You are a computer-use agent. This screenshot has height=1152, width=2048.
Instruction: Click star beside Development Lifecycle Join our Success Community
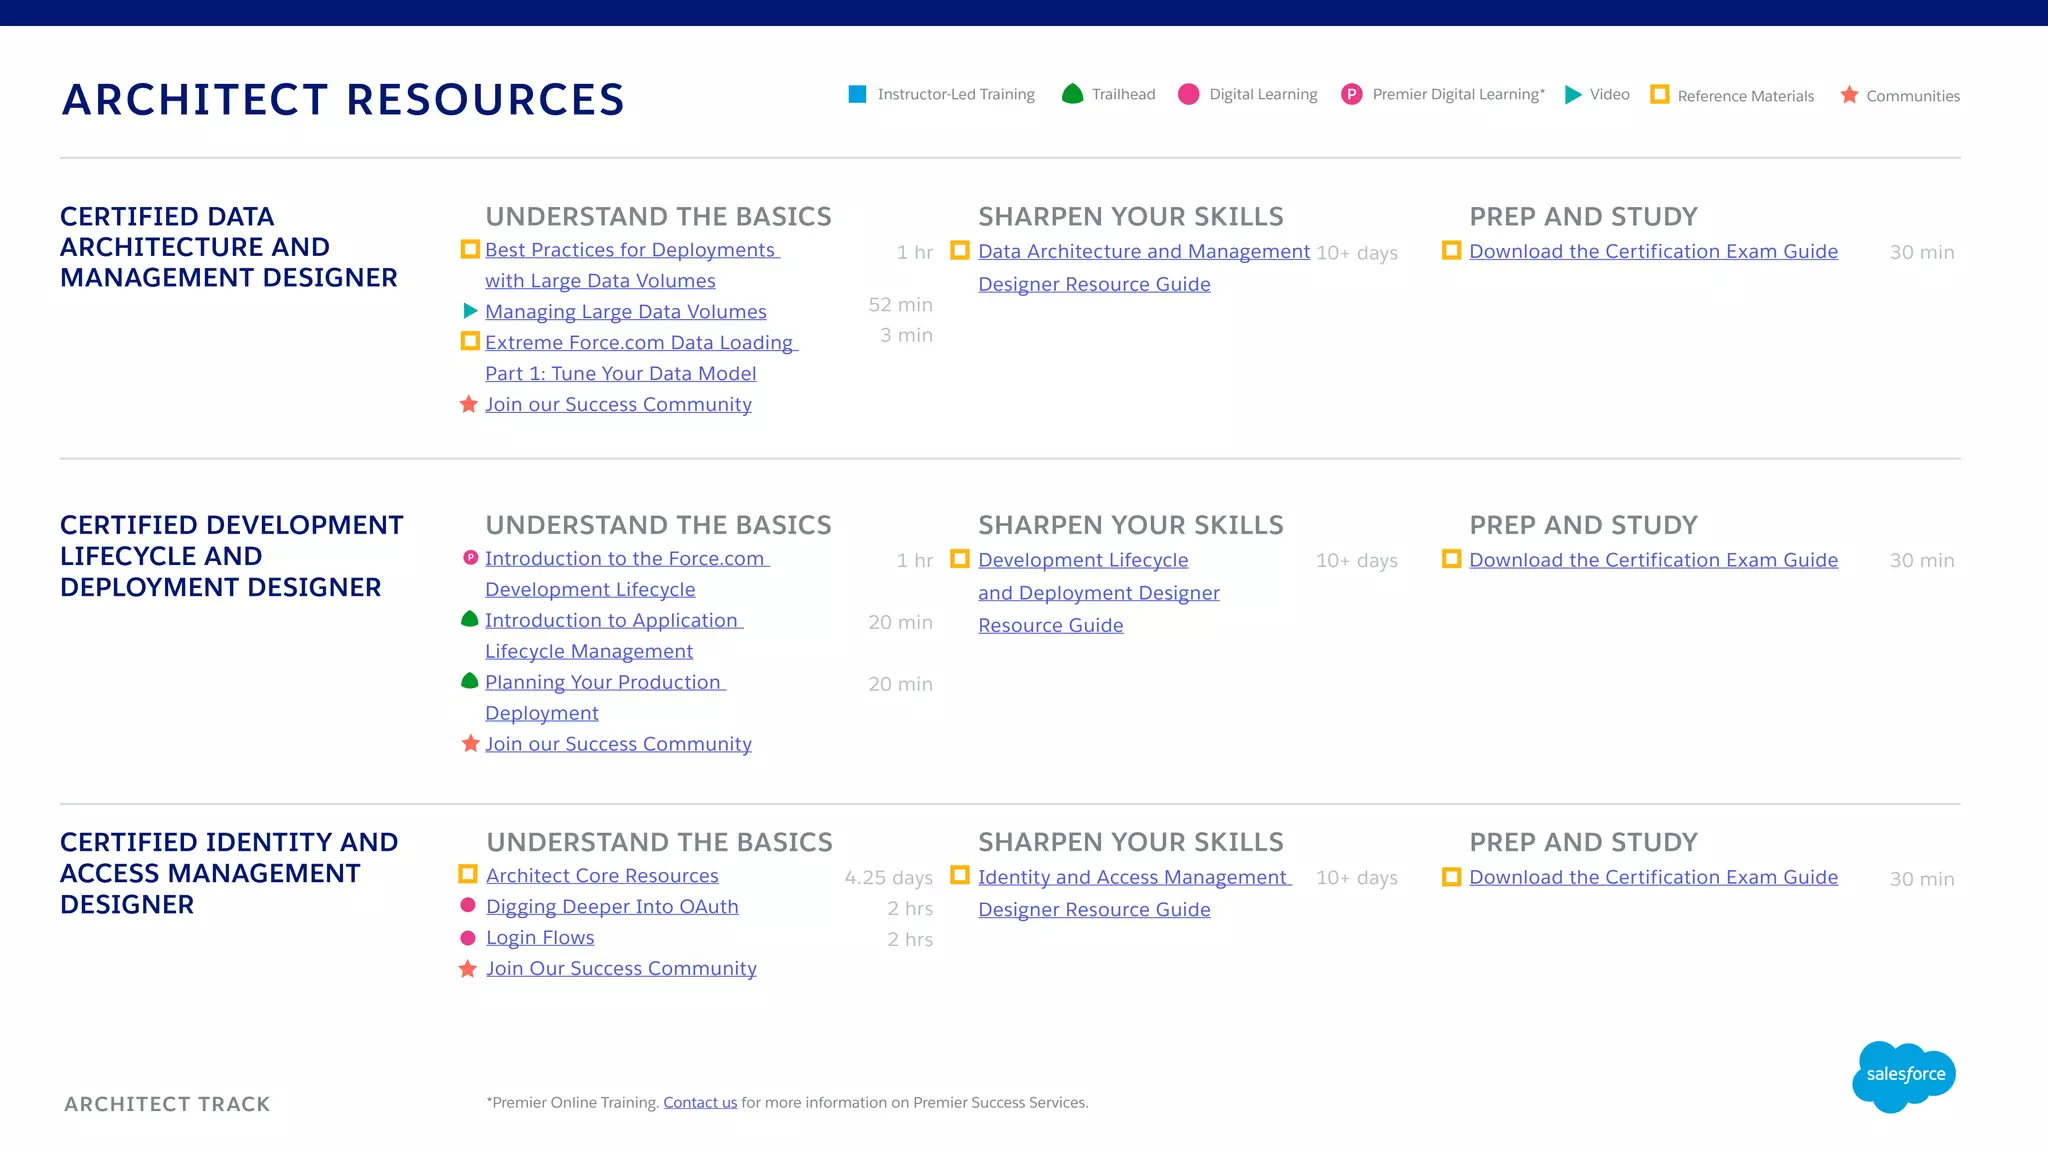[470, 743]
